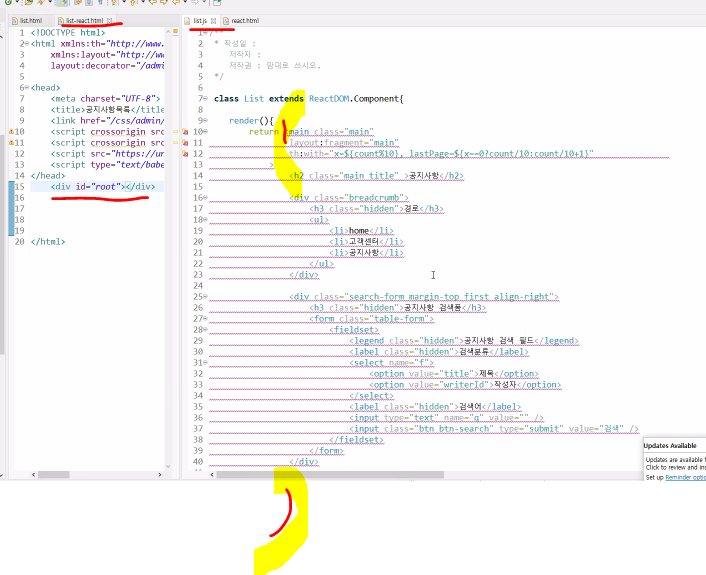The height and width of the screenshot is (575, 706).
Task: Activate the list.js editor tab
Action: (x=200, y=21)
